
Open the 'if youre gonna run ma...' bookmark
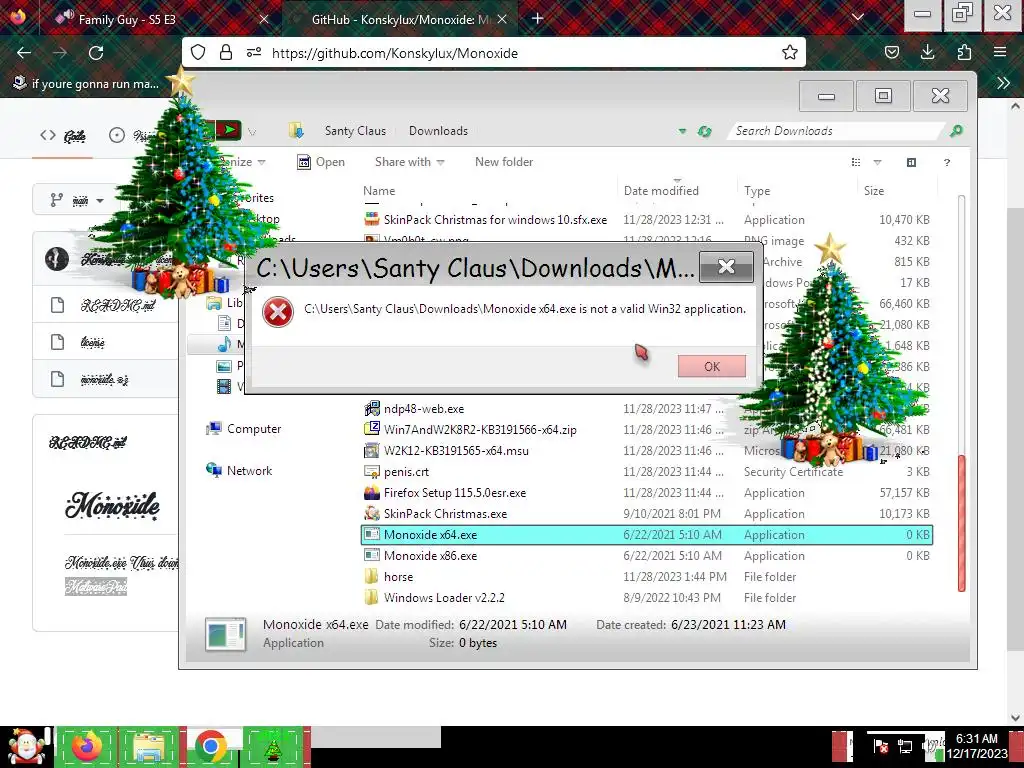pyautogui.click(x=86, y=84)
